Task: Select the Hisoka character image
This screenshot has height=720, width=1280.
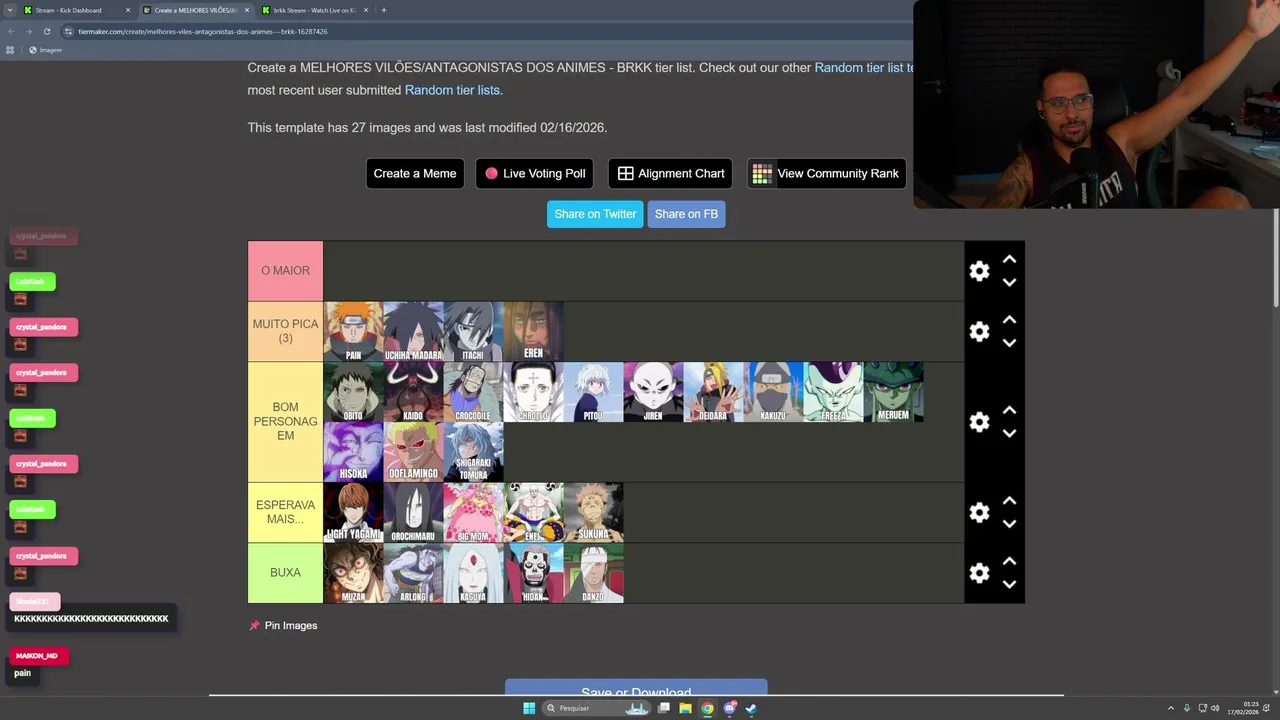Action: (x=353, y=452)
